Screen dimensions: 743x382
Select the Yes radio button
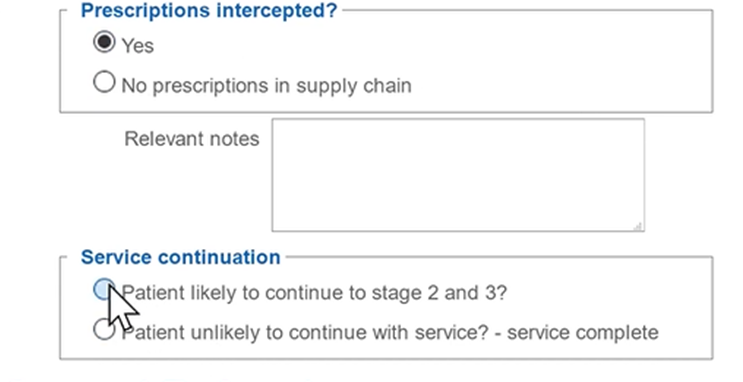104,42
